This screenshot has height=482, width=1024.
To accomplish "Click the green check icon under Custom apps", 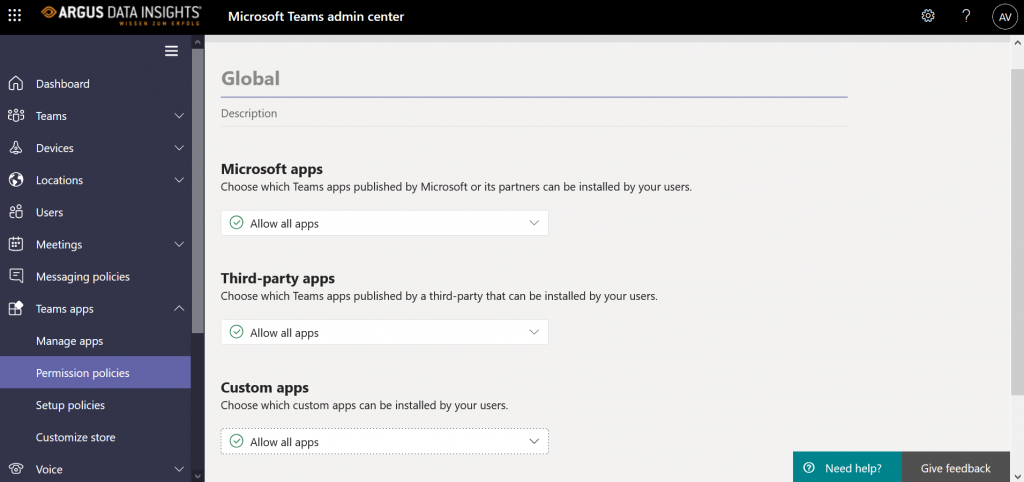I will click(236, 442).
